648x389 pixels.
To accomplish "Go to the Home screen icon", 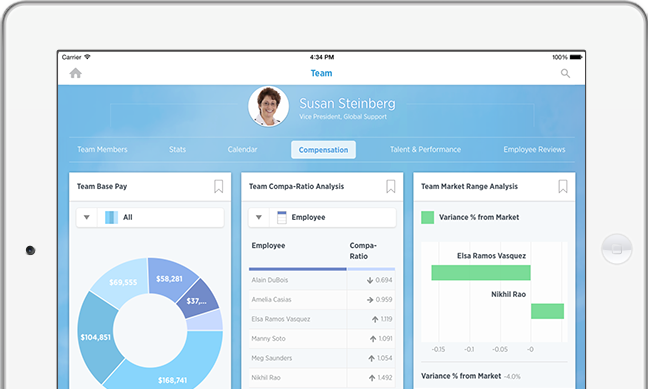I will coord(76,73).
